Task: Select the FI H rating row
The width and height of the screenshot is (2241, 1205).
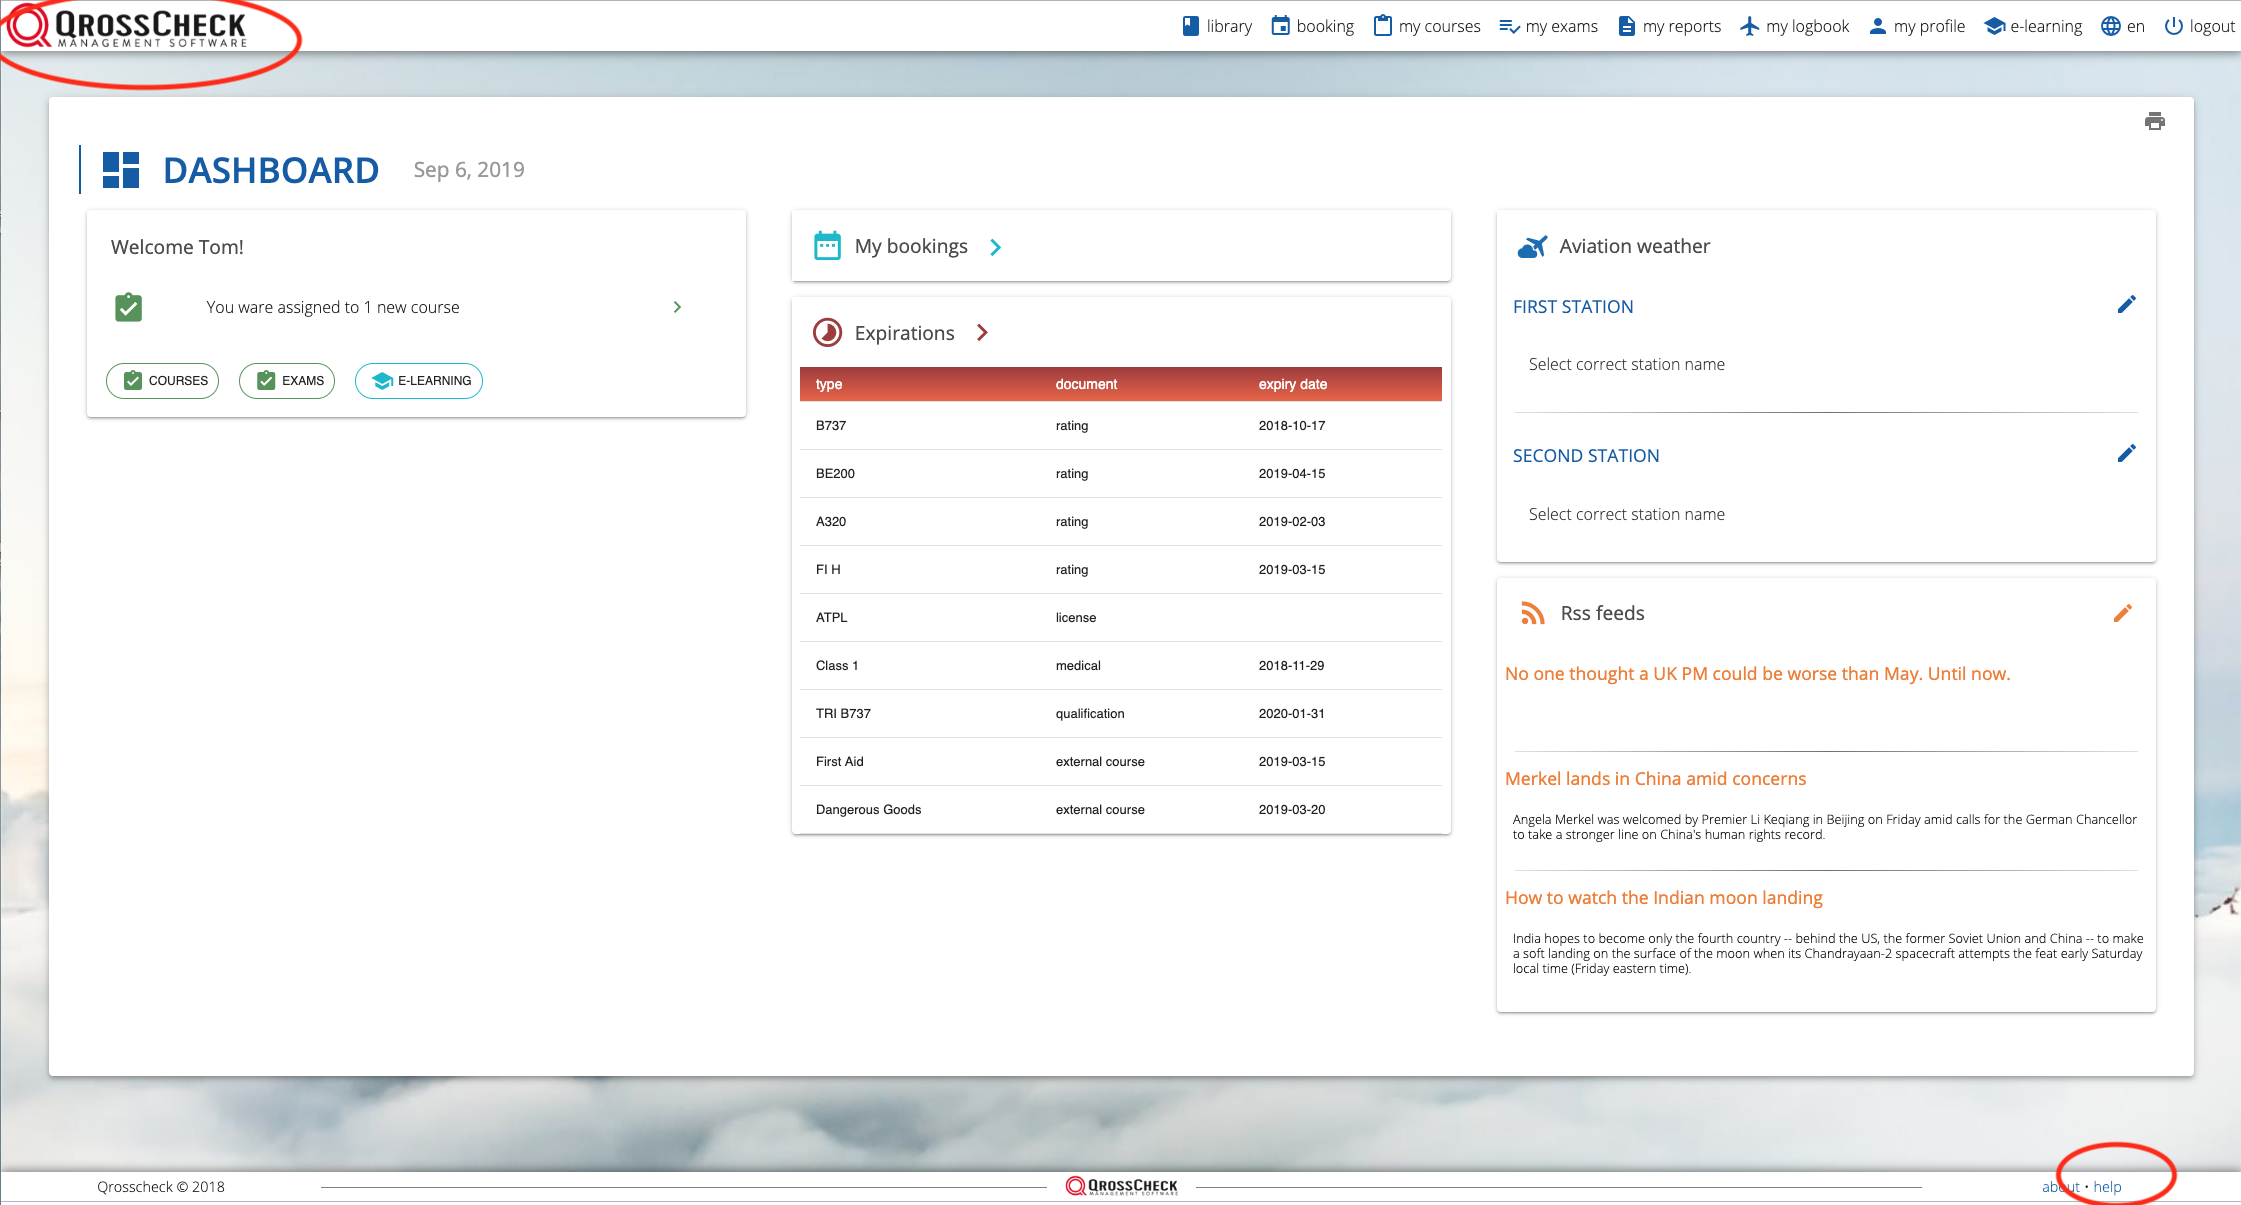Action: [x=1120, y=570]
